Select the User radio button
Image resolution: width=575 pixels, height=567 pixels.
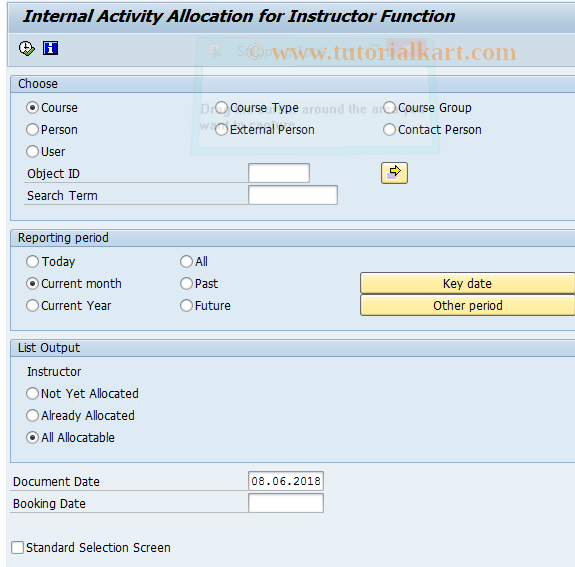32,152
